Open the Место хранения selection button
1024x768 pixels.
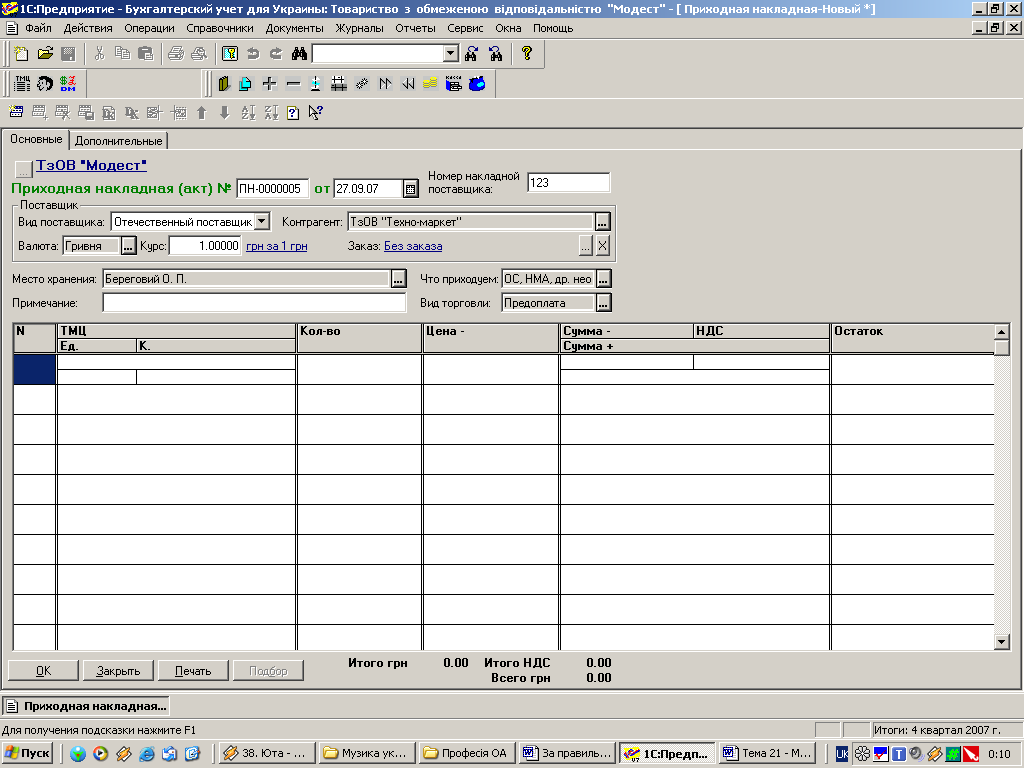pyautogui.click(x=398, y=279)
